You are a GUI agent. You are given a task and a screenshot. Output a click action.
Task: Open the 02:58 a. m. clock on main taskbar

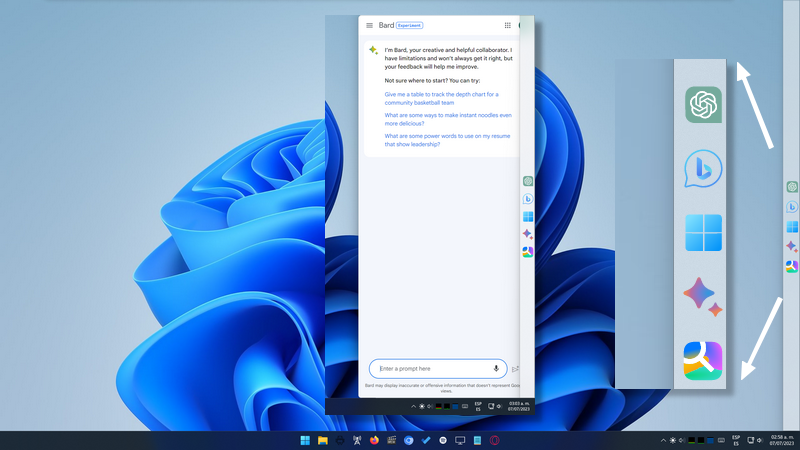tap(782, 440)
